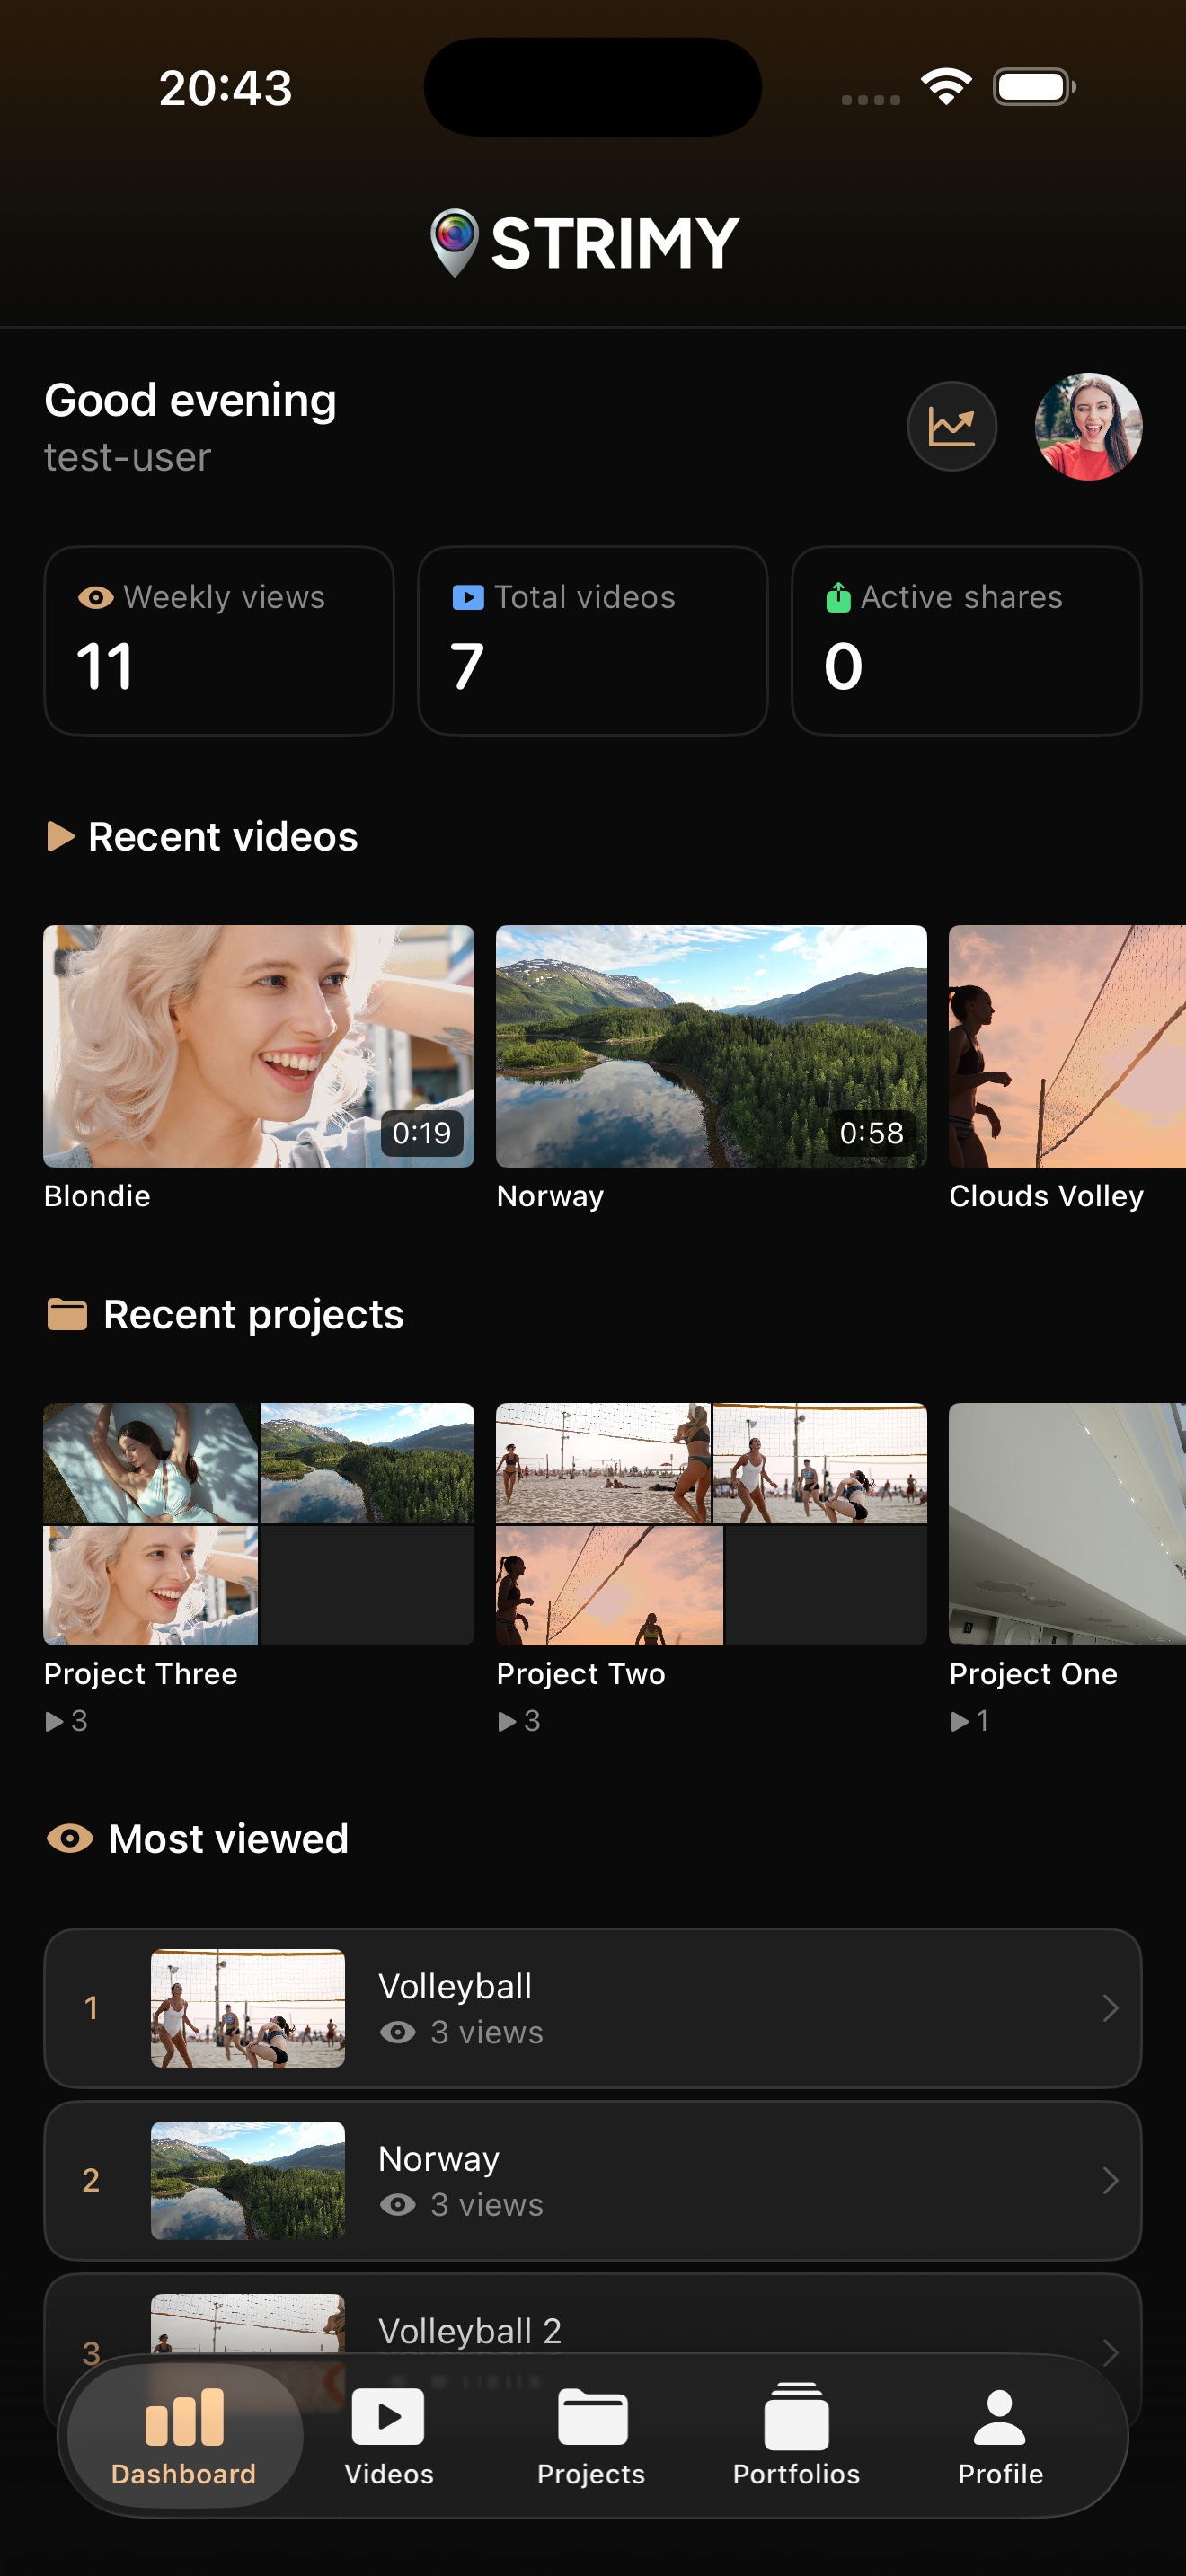This screenshot has width=1186, height=2576.
Task: Switch to the Profile tab
Action: [1000, 2436]
